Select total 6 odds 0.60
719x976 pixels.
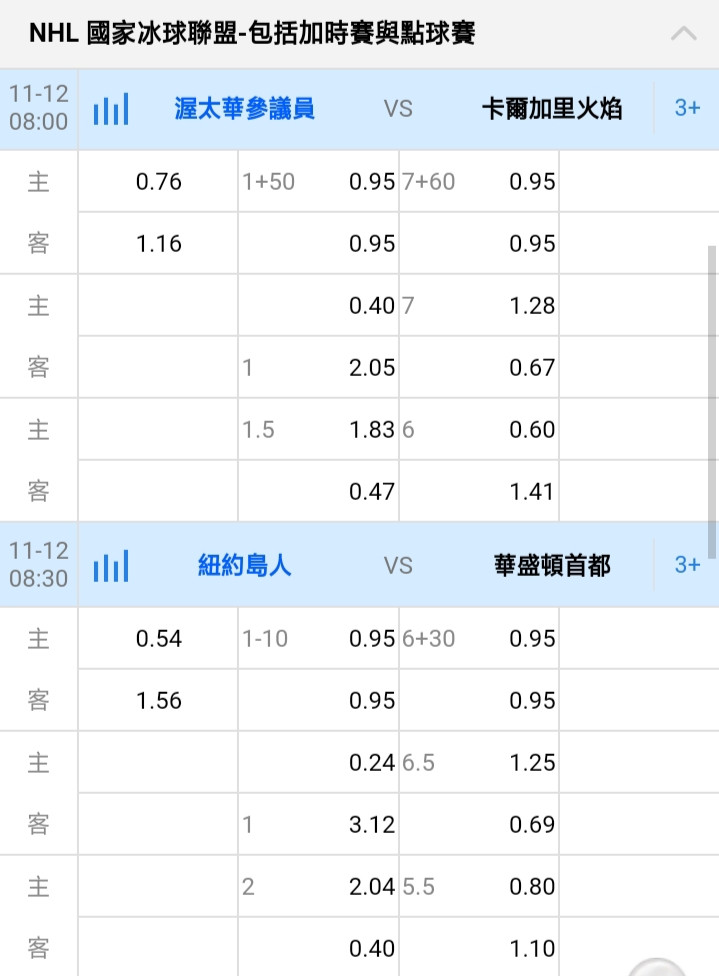click(479, 429)
